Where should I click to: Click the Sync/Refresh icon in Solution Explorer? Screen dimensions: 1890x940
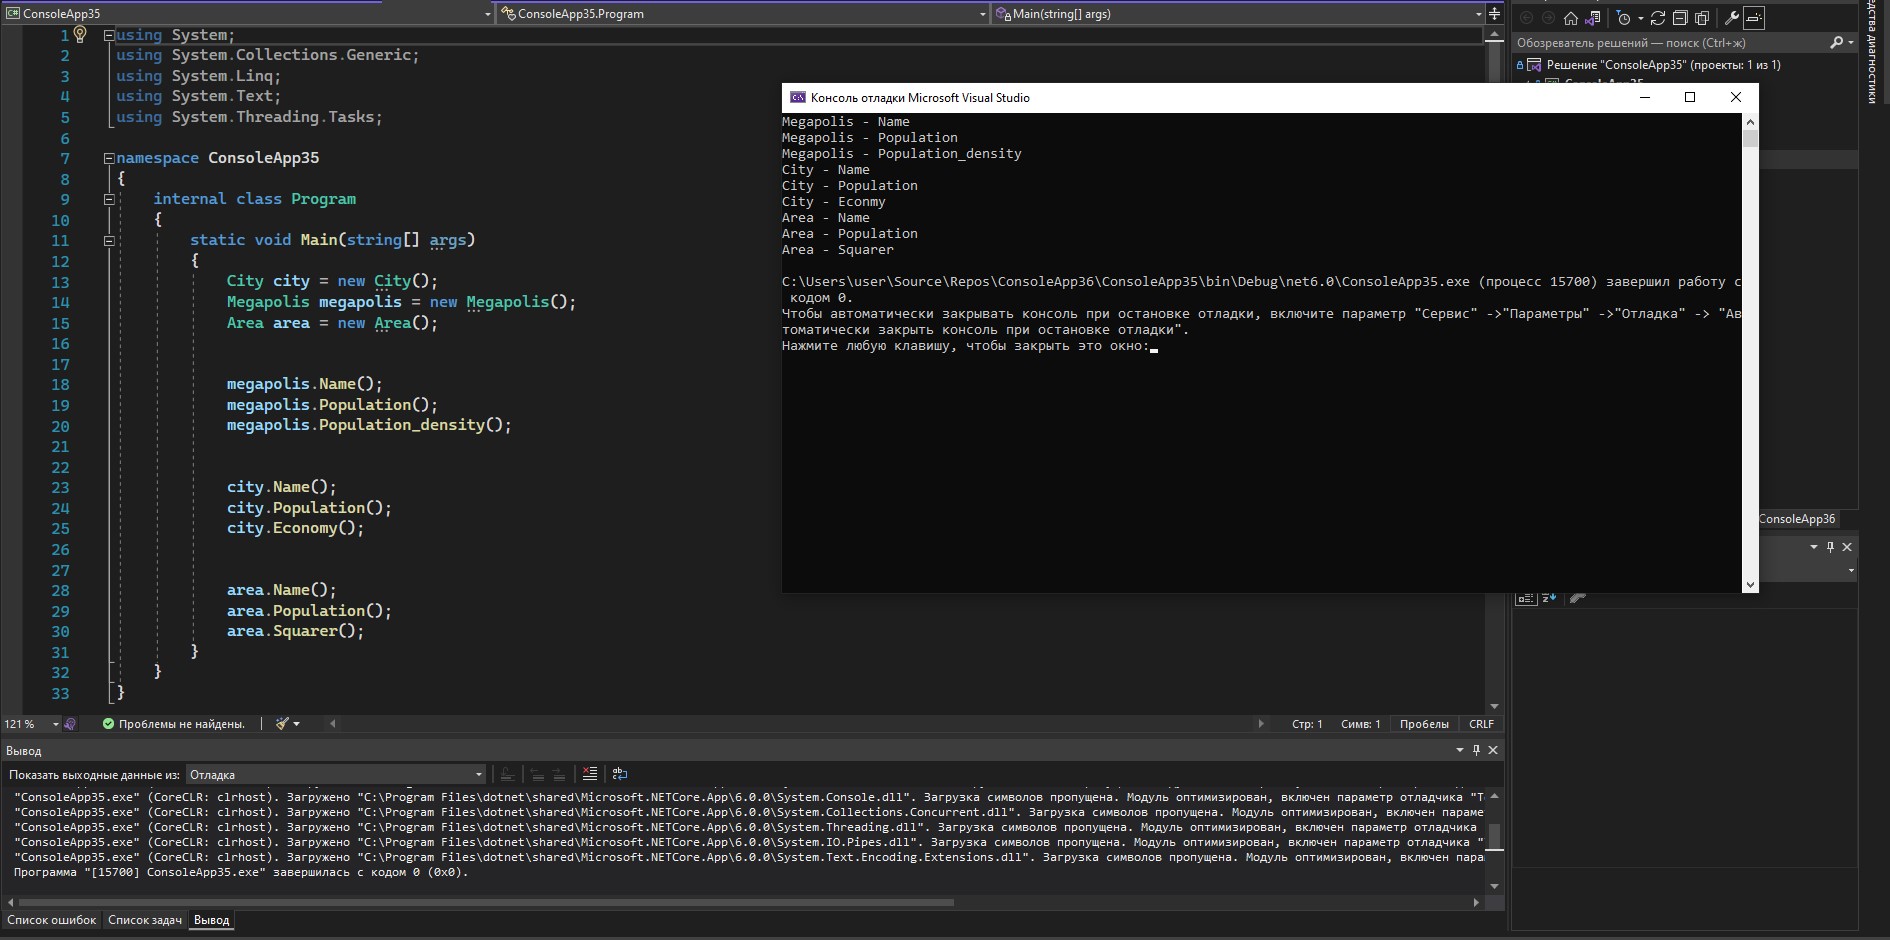click(x=1658, y=18)
